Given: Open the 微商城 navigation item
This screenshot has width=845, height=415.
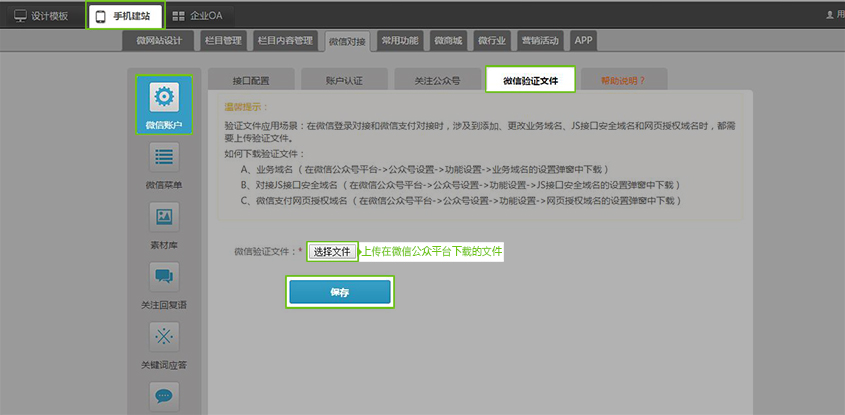Looking at the screenshot, I should [449, 40].
